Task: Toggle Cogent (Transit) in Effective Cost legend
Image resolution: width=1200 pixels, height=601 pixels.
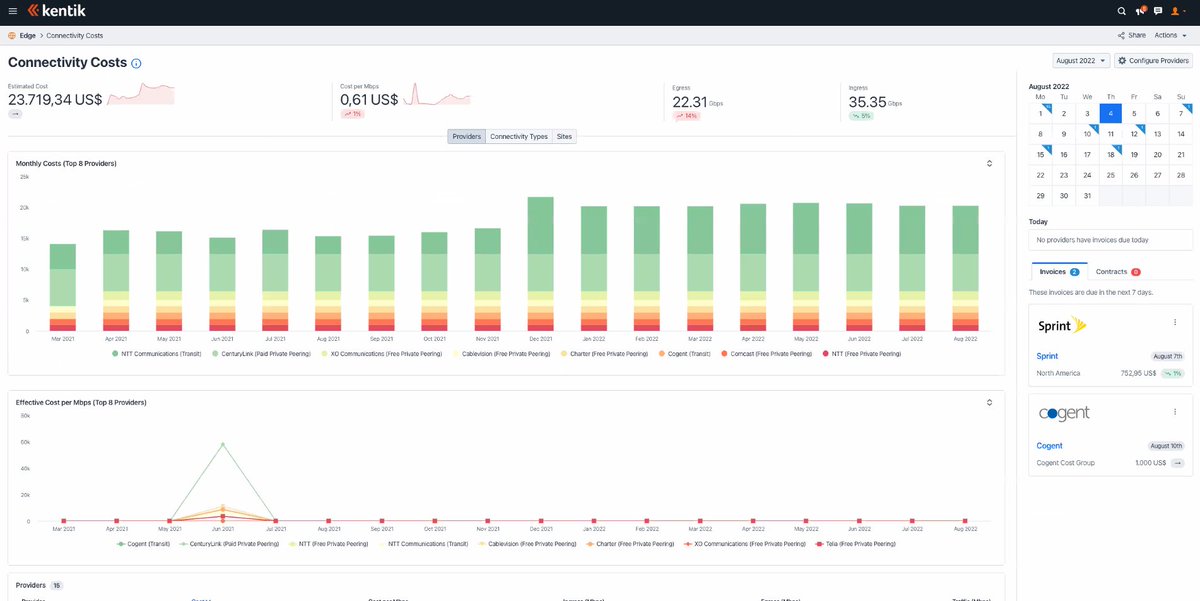Action: 144,544
